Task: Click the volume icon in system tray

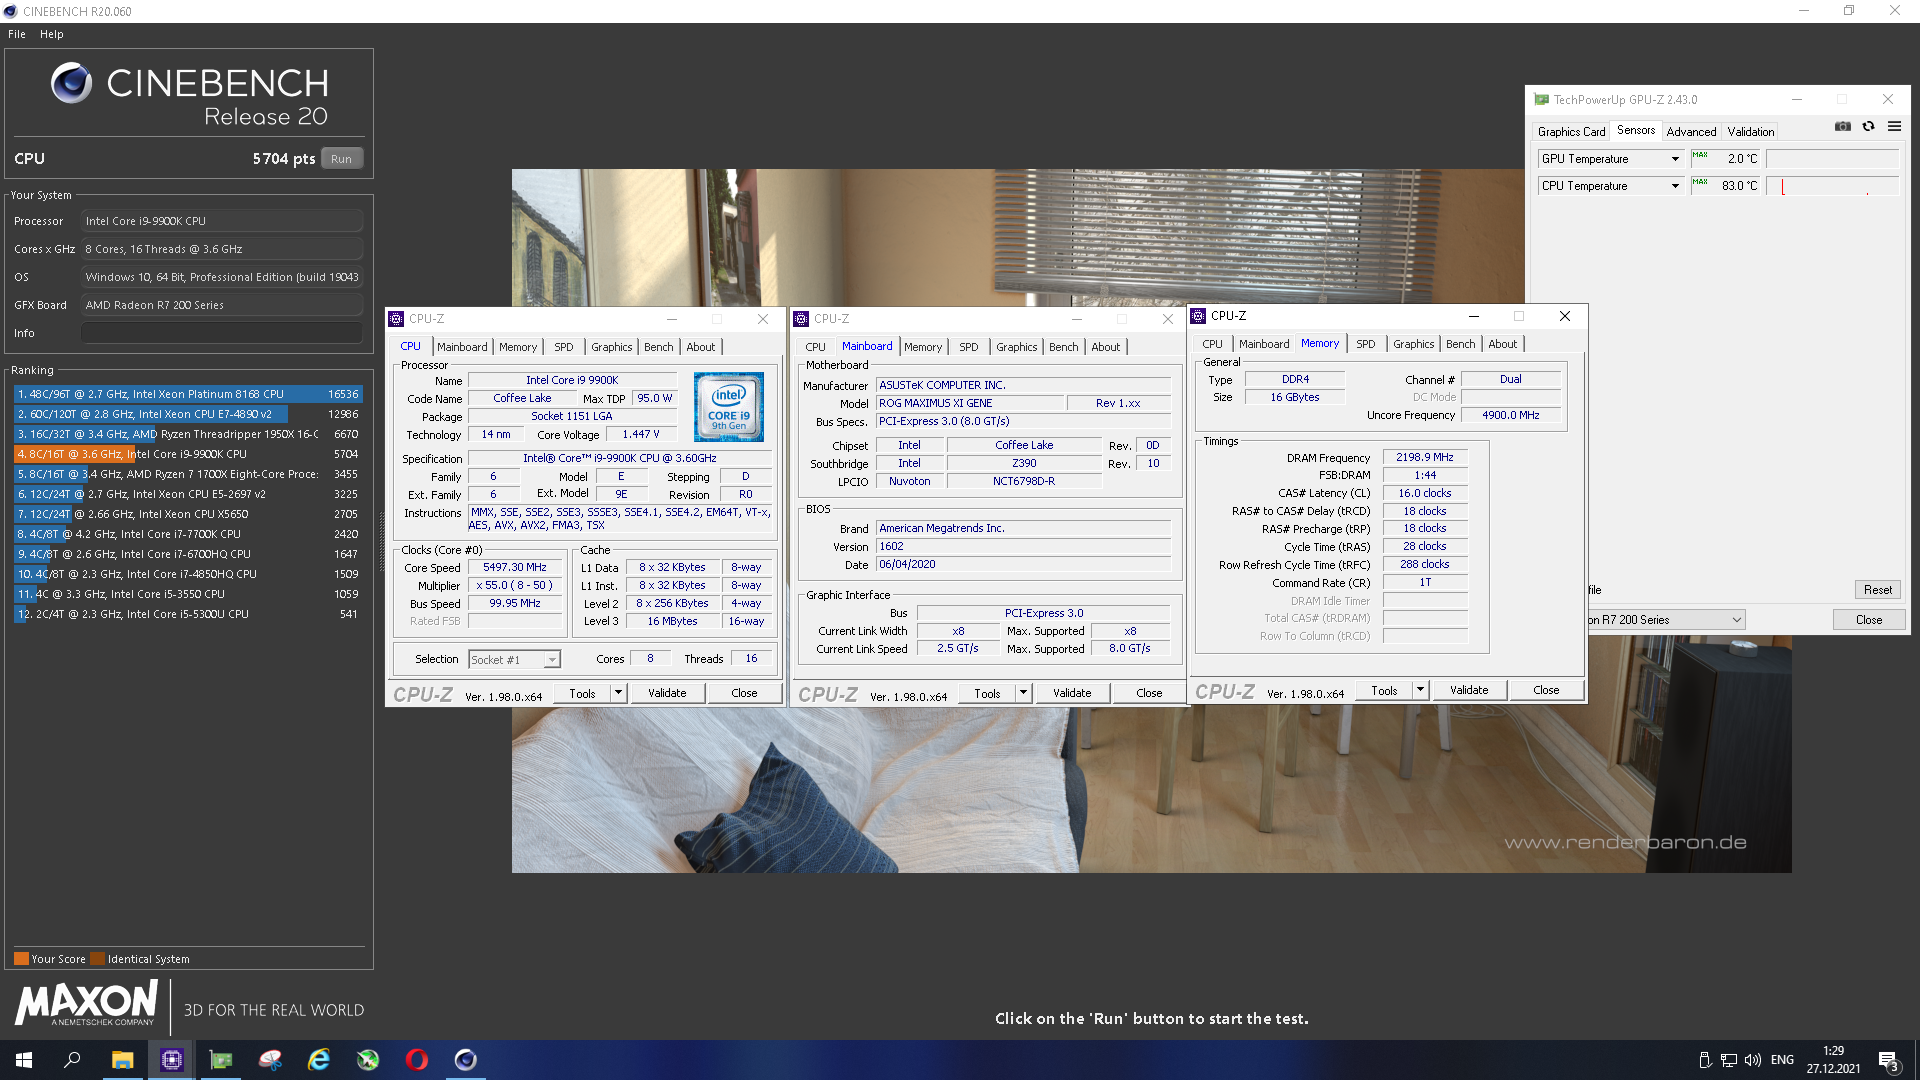Action: click(x=1753, y=1060)
